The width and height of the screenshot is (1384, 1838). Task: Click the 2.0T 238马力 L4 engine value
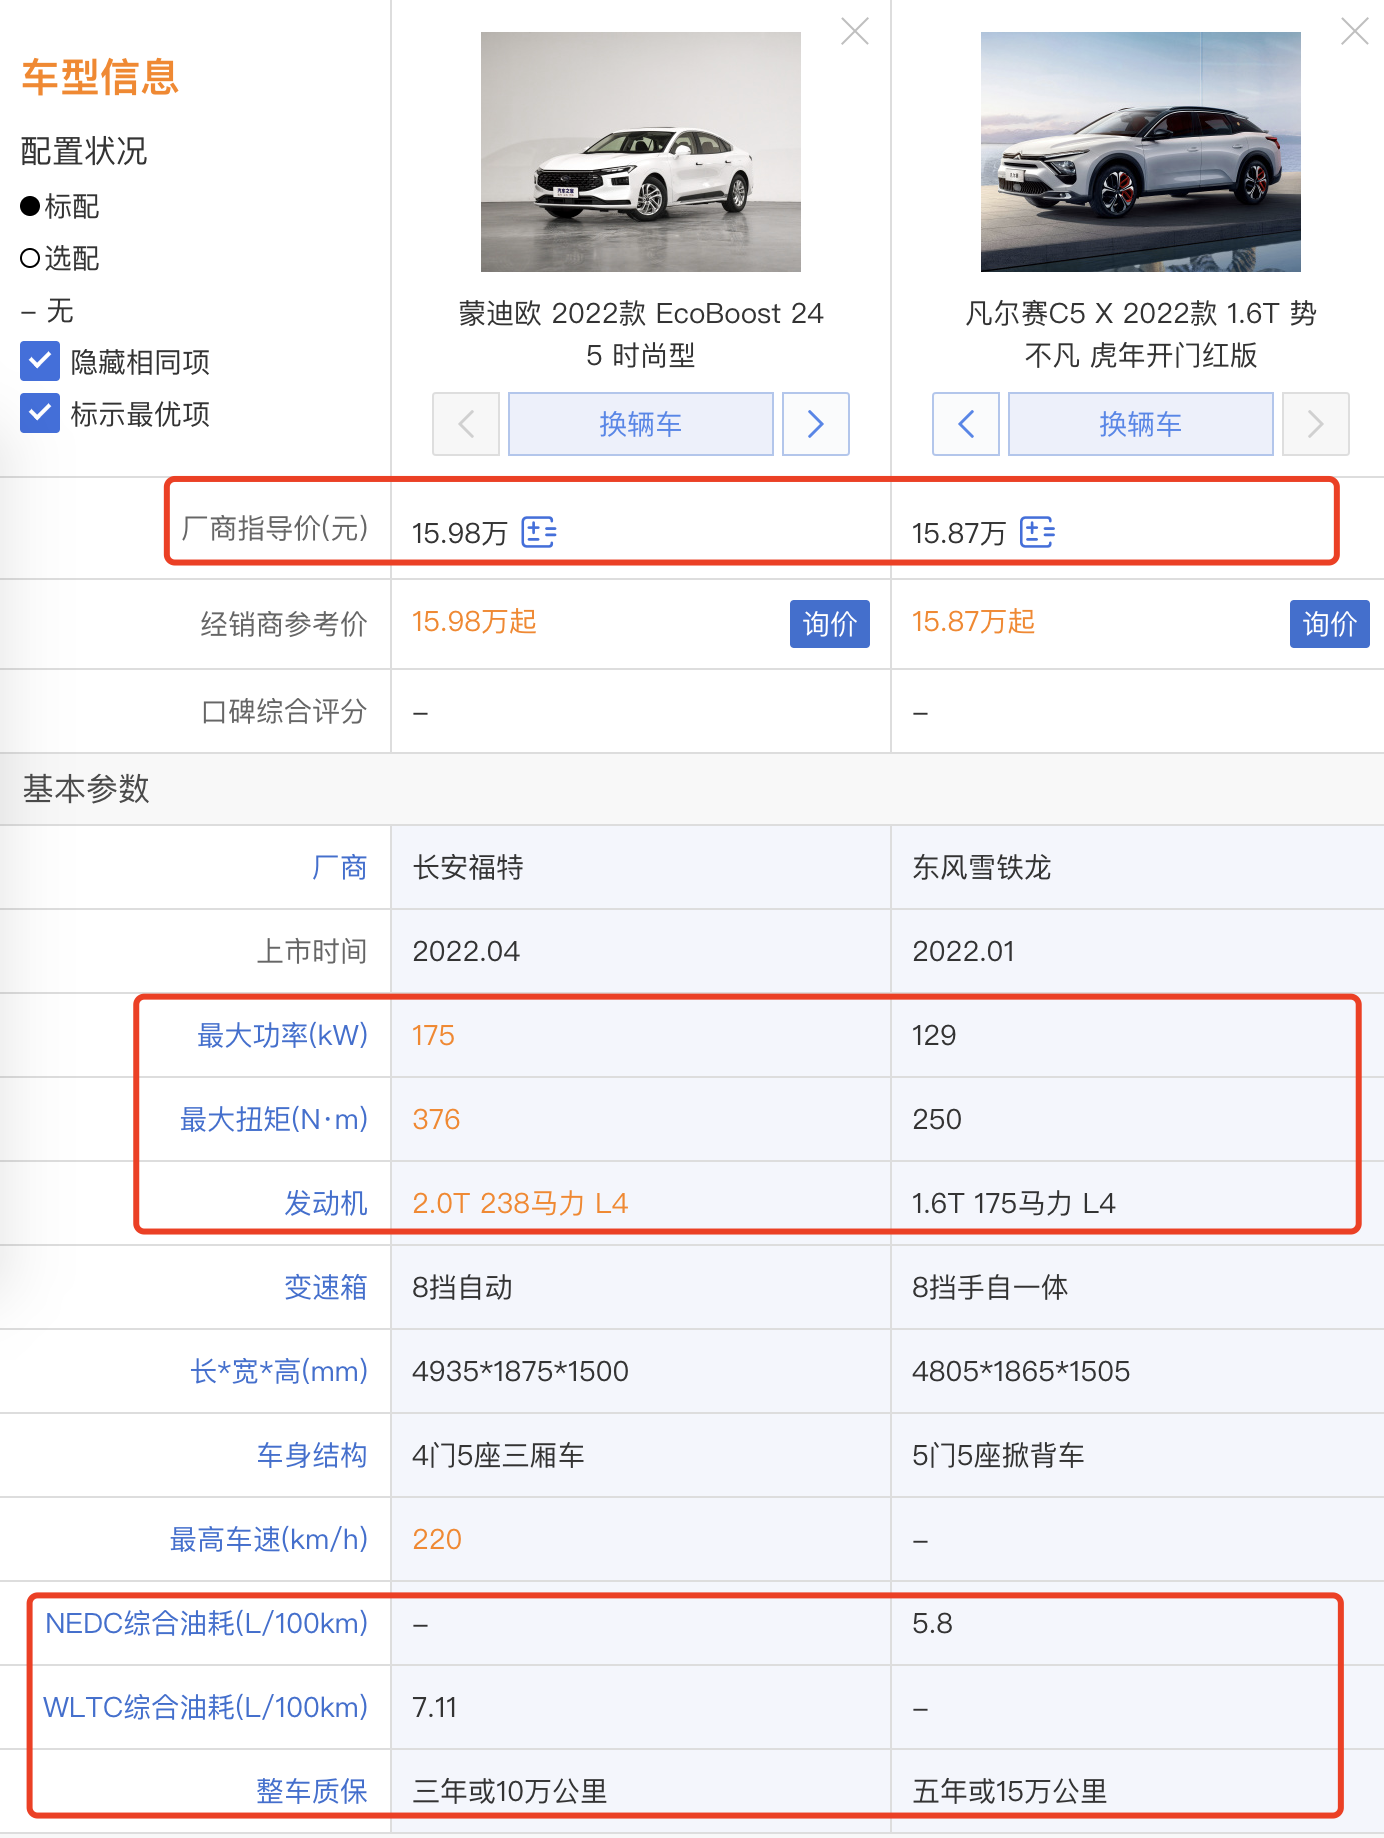click(x=520, y=1203)
